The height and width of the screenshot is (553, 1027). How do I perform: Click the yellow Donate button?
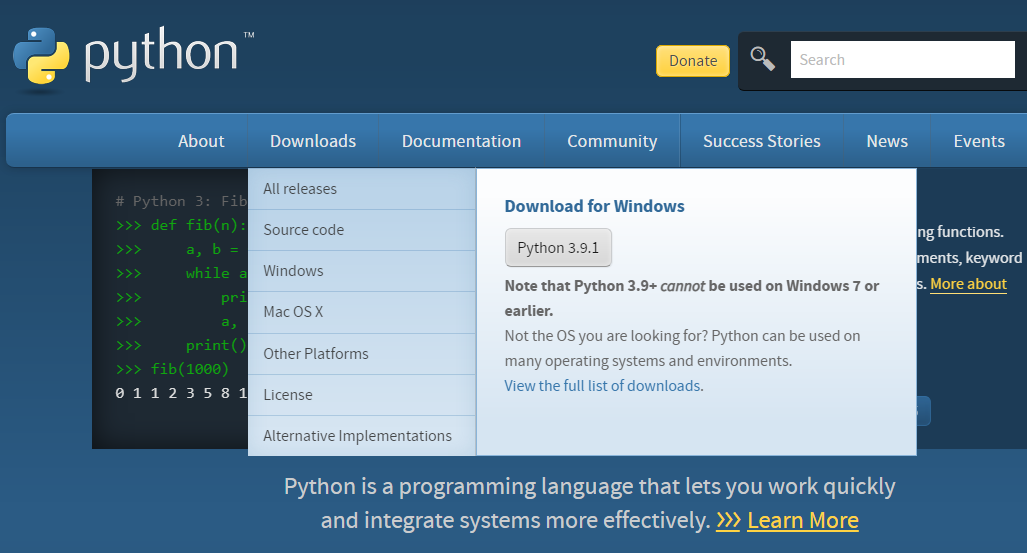(693, 61)
